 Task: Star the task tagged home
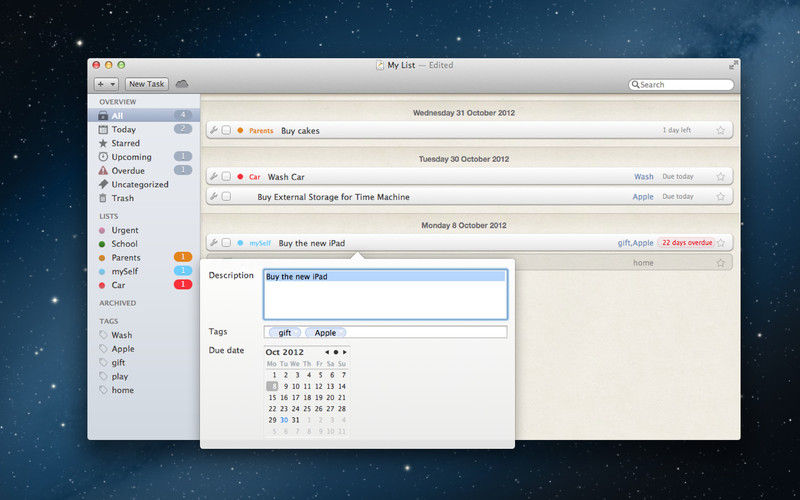[x=720, y=263]
